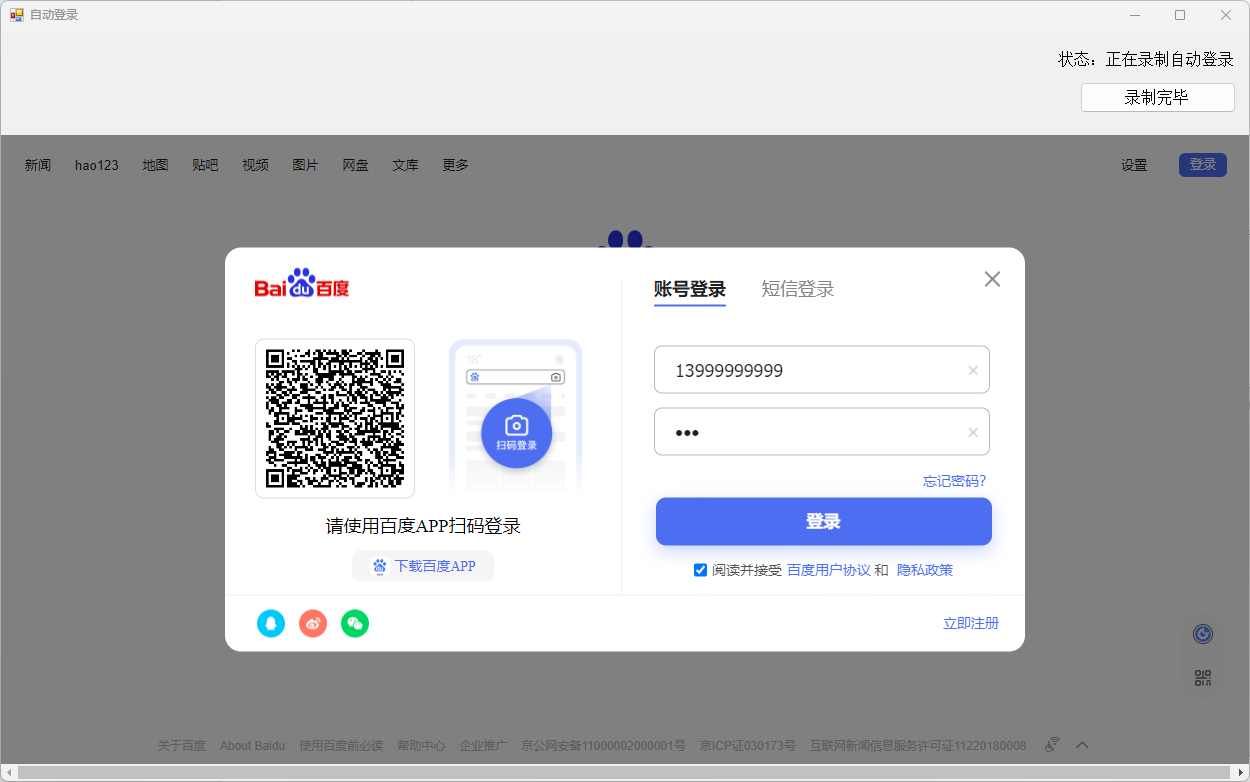Open the 忘记密码? link
This screenshot has height=782, width=1250.
coord(954,481)
